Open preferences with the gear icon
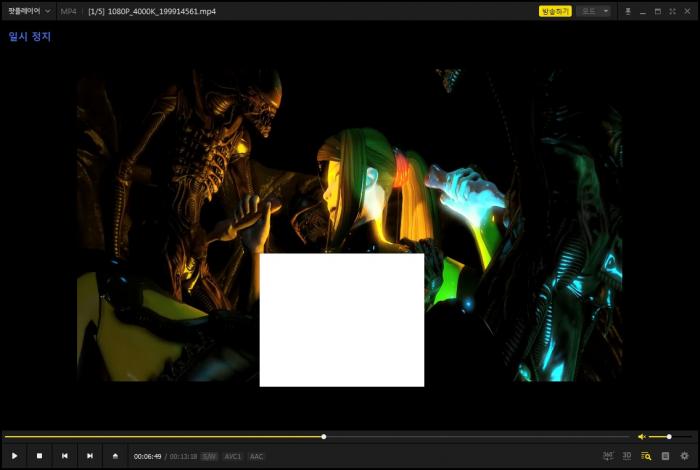This screenshot has width=700, height=470. click(684, 456)
